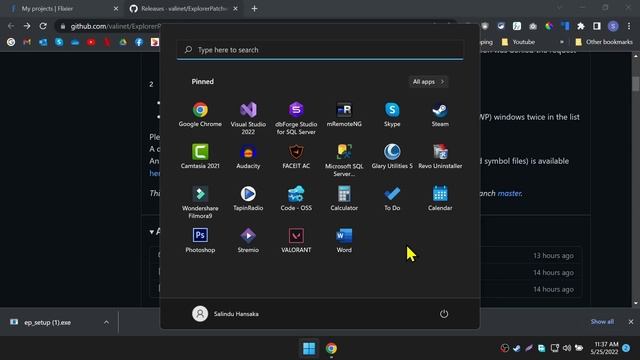Click the power button in Start menu
640x360 pixels.
[x=444, y=314]
